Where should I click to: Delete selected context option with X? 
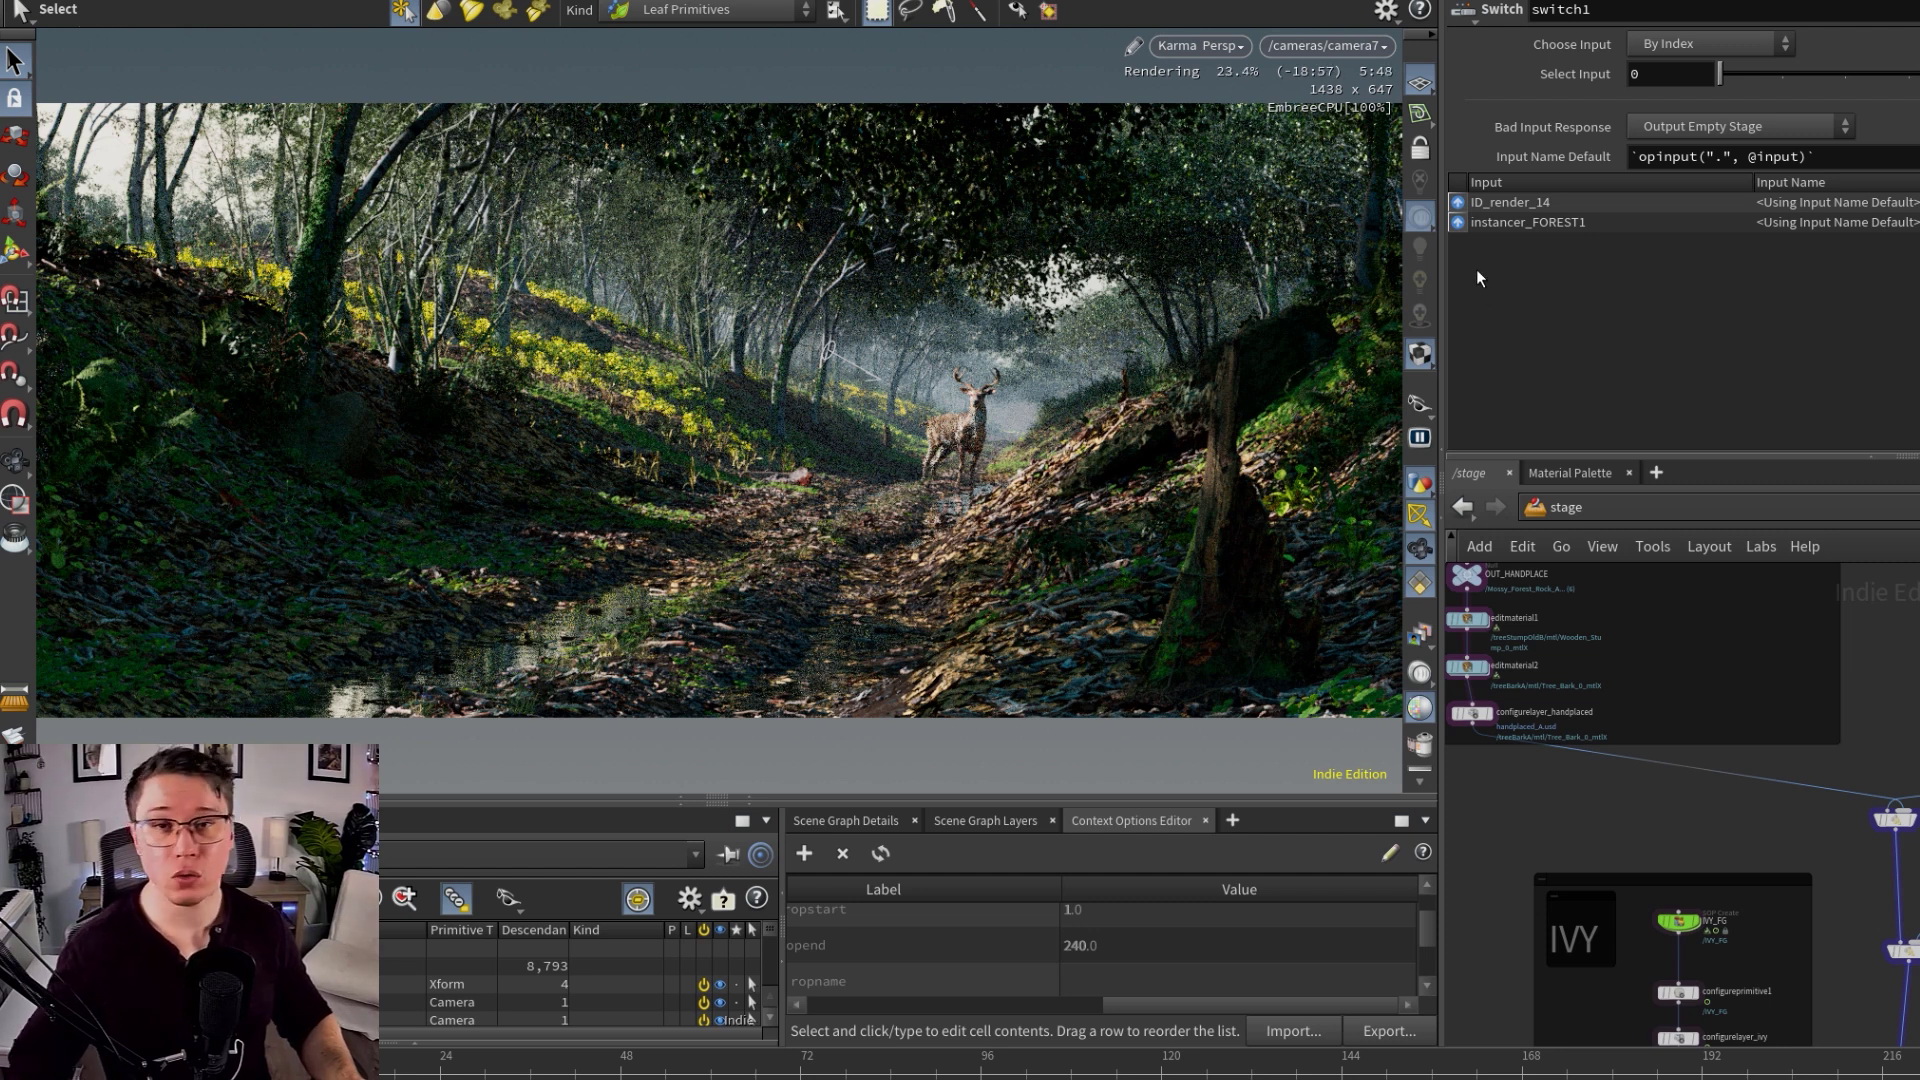842,853
